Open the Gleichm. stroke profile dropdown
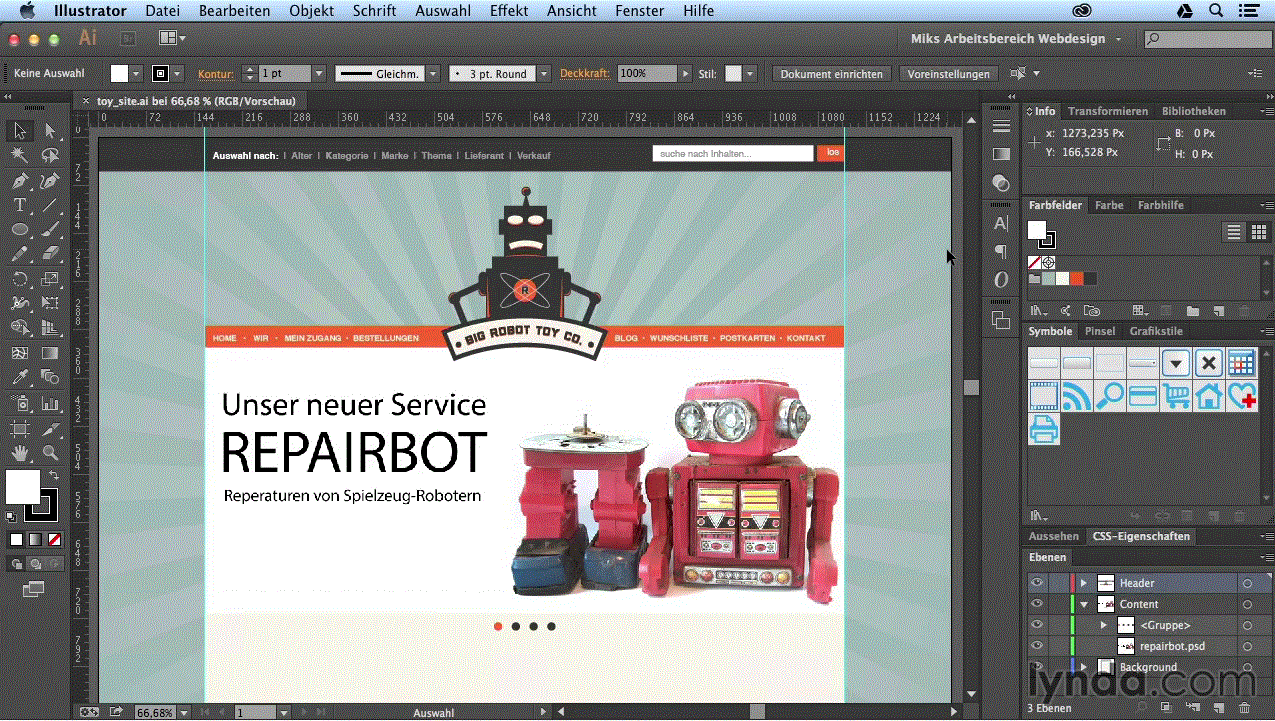1275x721 pixels. coord(433,74)
